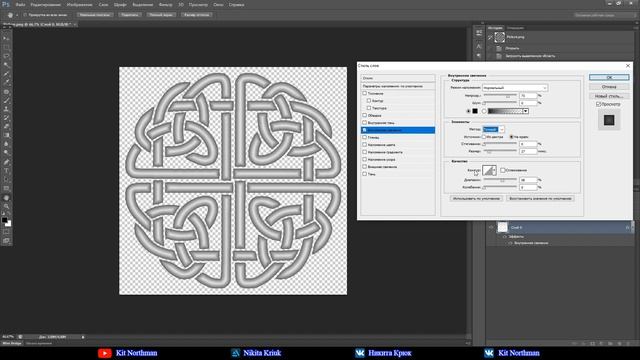This screenshot has height=360, width=640.
Task: Enable the Внутренняя тень checkbox
Action: click(364, 123)
